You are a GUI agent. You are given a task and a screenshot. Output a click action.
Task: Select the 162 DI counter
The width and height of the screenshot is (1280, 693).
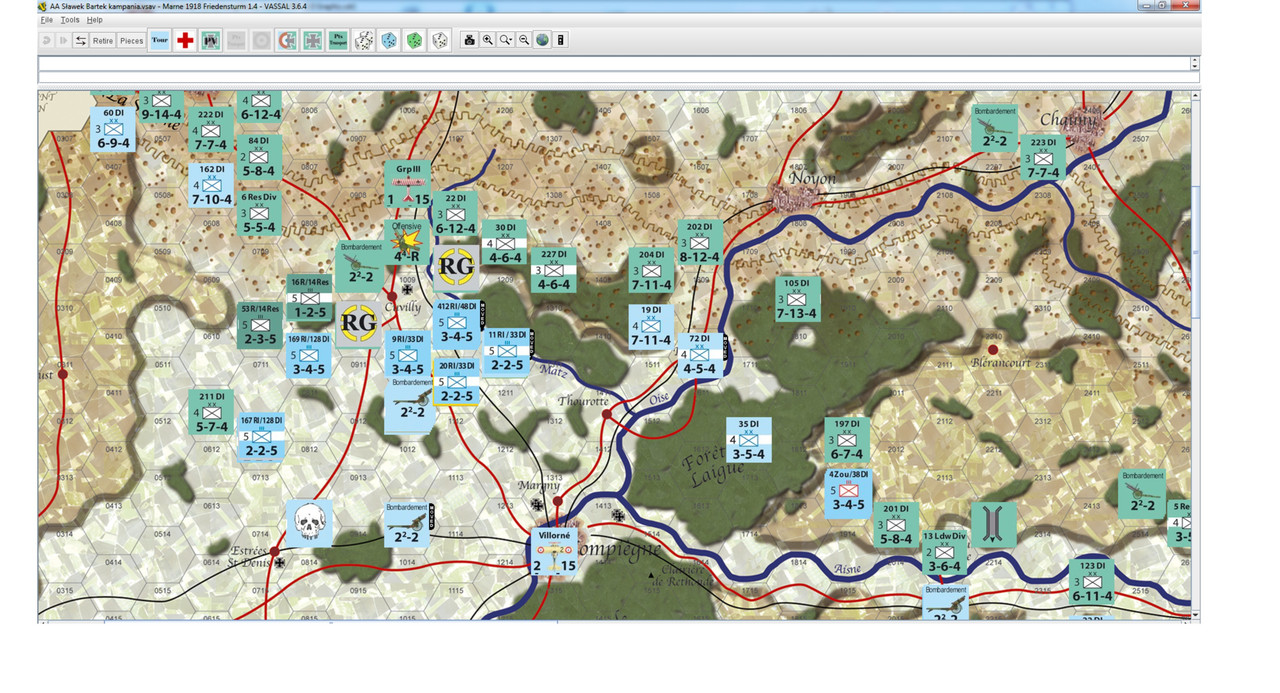[211, 185]
